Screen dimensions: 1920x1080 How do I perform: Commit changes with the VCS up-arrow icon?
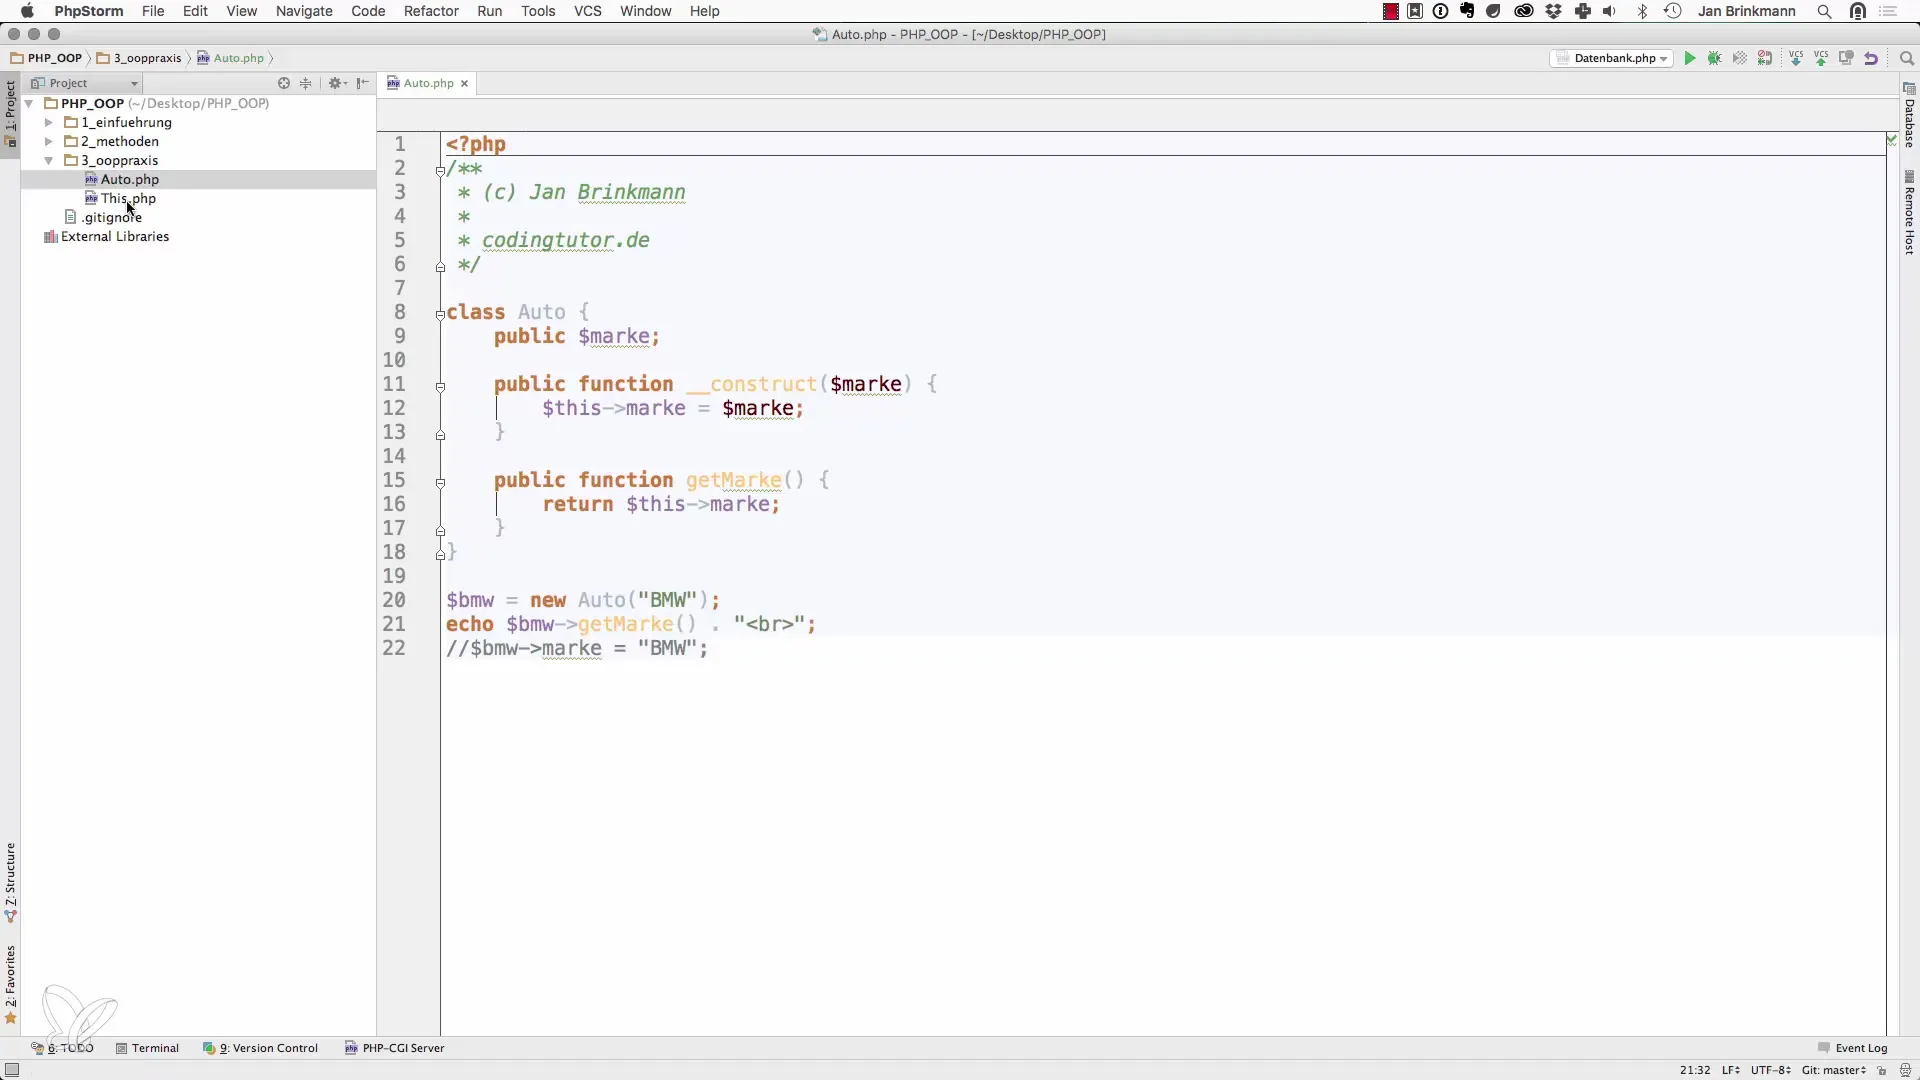tap(1821, 59)
